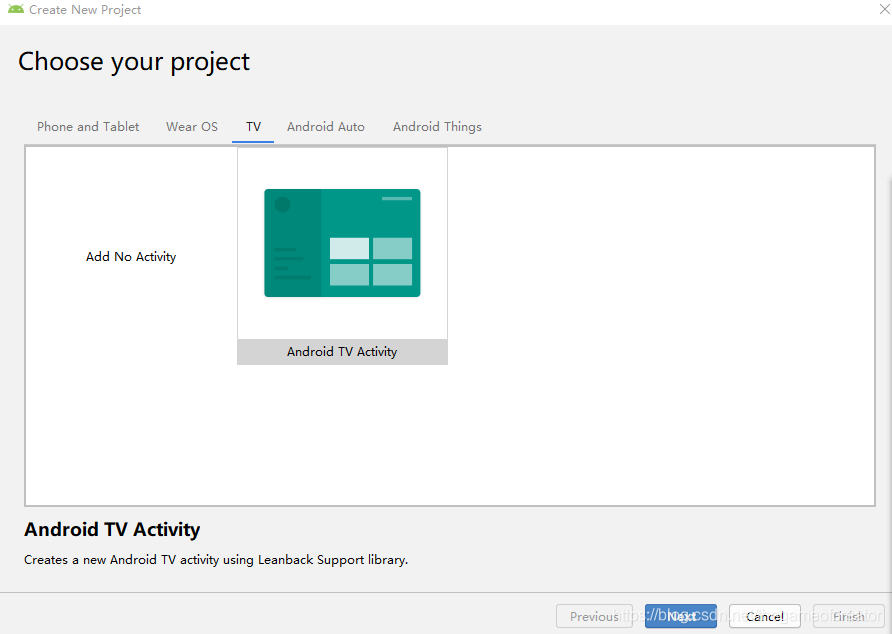This screenshot has height=634, width=892.
Task: Click the Finish button
Action: (848, 616)
